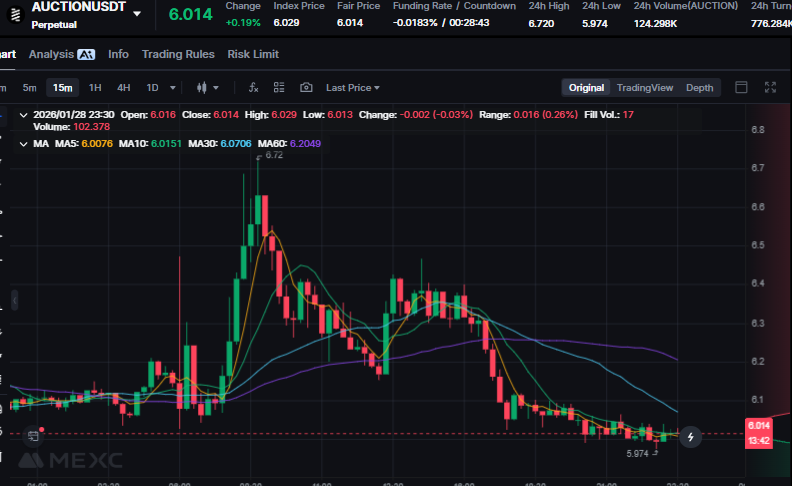Click the MA10 value 6.0151

(165, 144)
